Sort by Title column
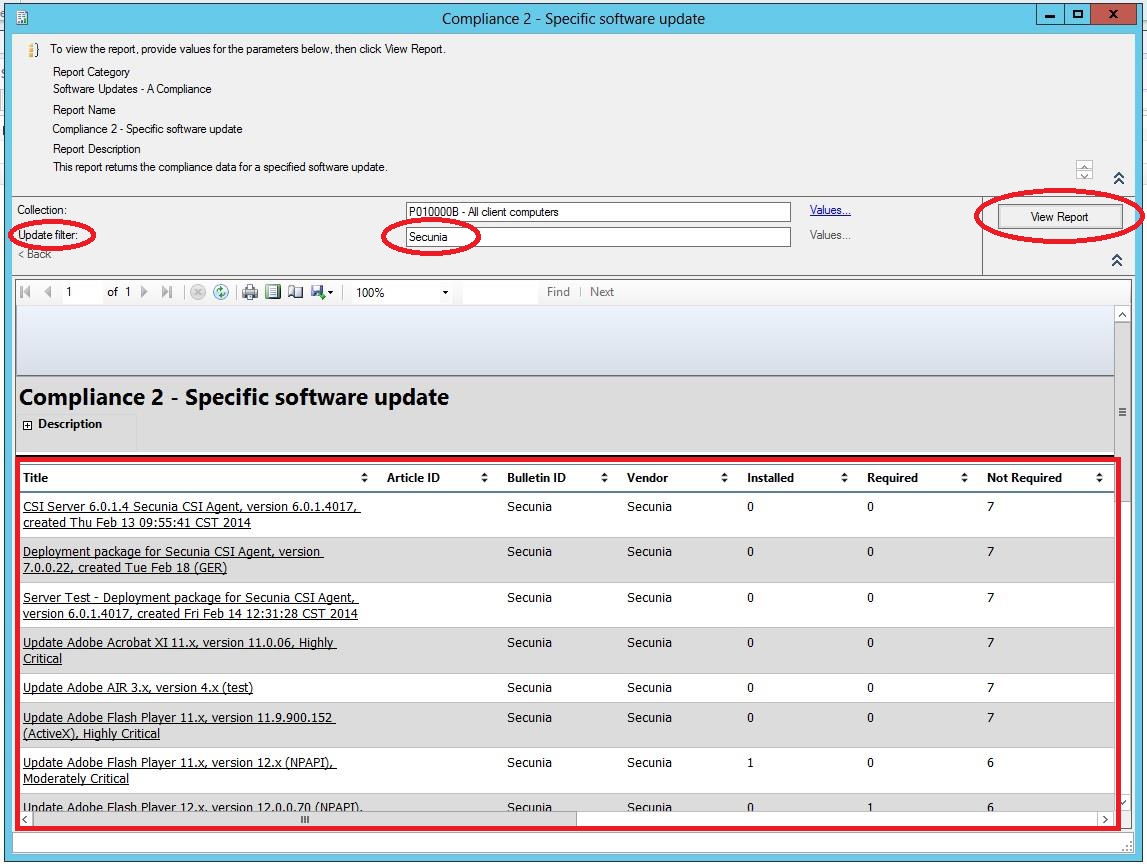1147x867 pixels. coord(364,478)
